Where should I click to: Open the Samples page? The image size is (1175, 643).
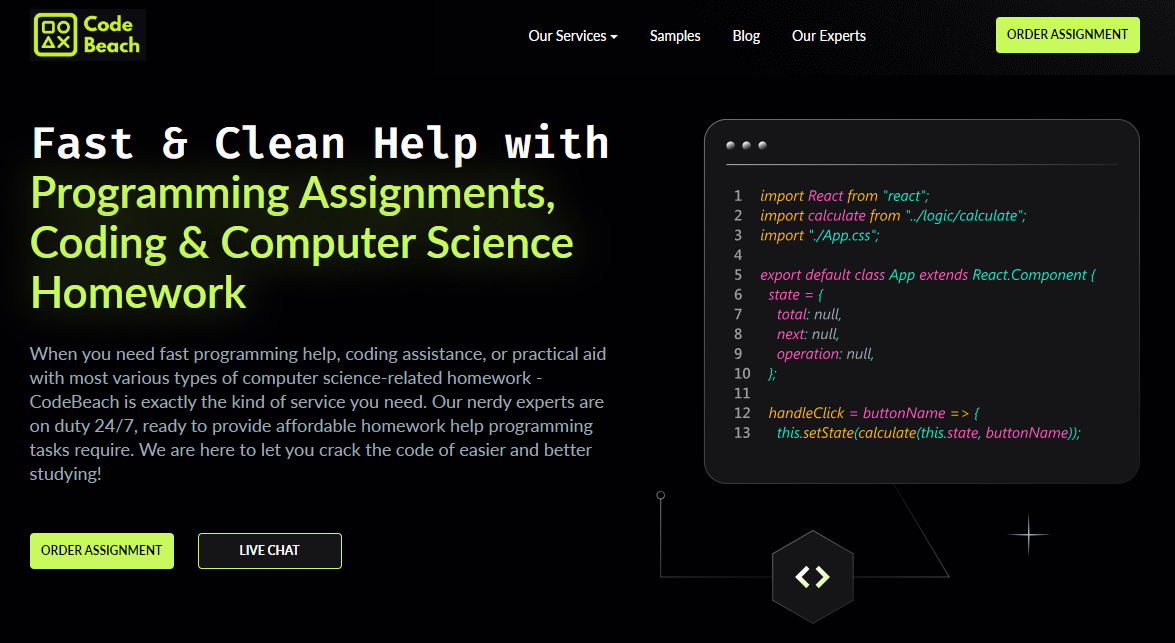(674, 36)
